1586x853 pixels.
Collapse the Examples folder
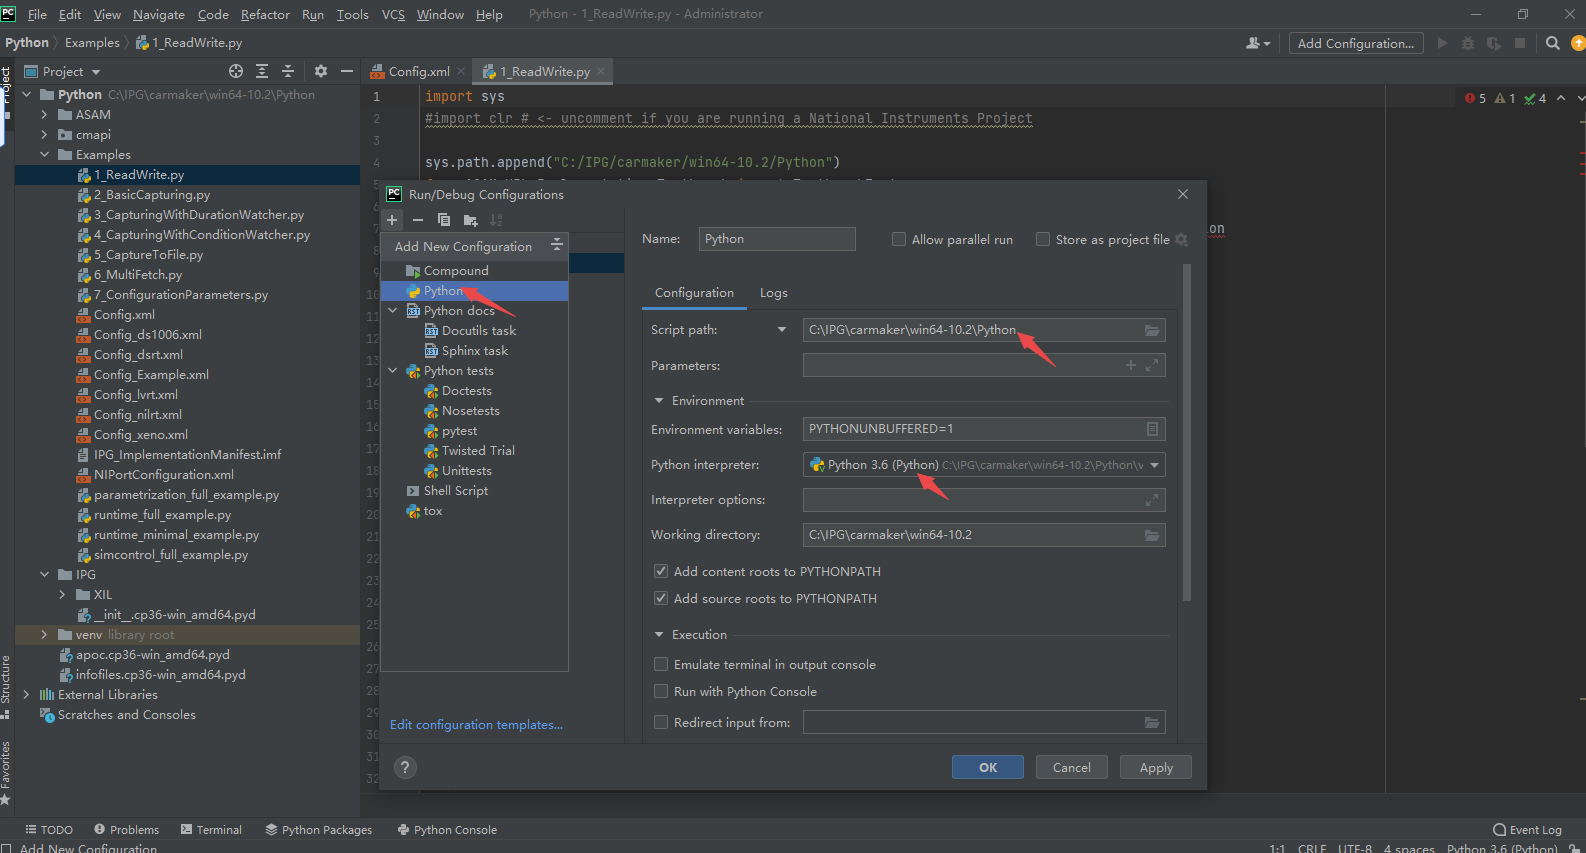pyautogui.click(x=44, y=155)
